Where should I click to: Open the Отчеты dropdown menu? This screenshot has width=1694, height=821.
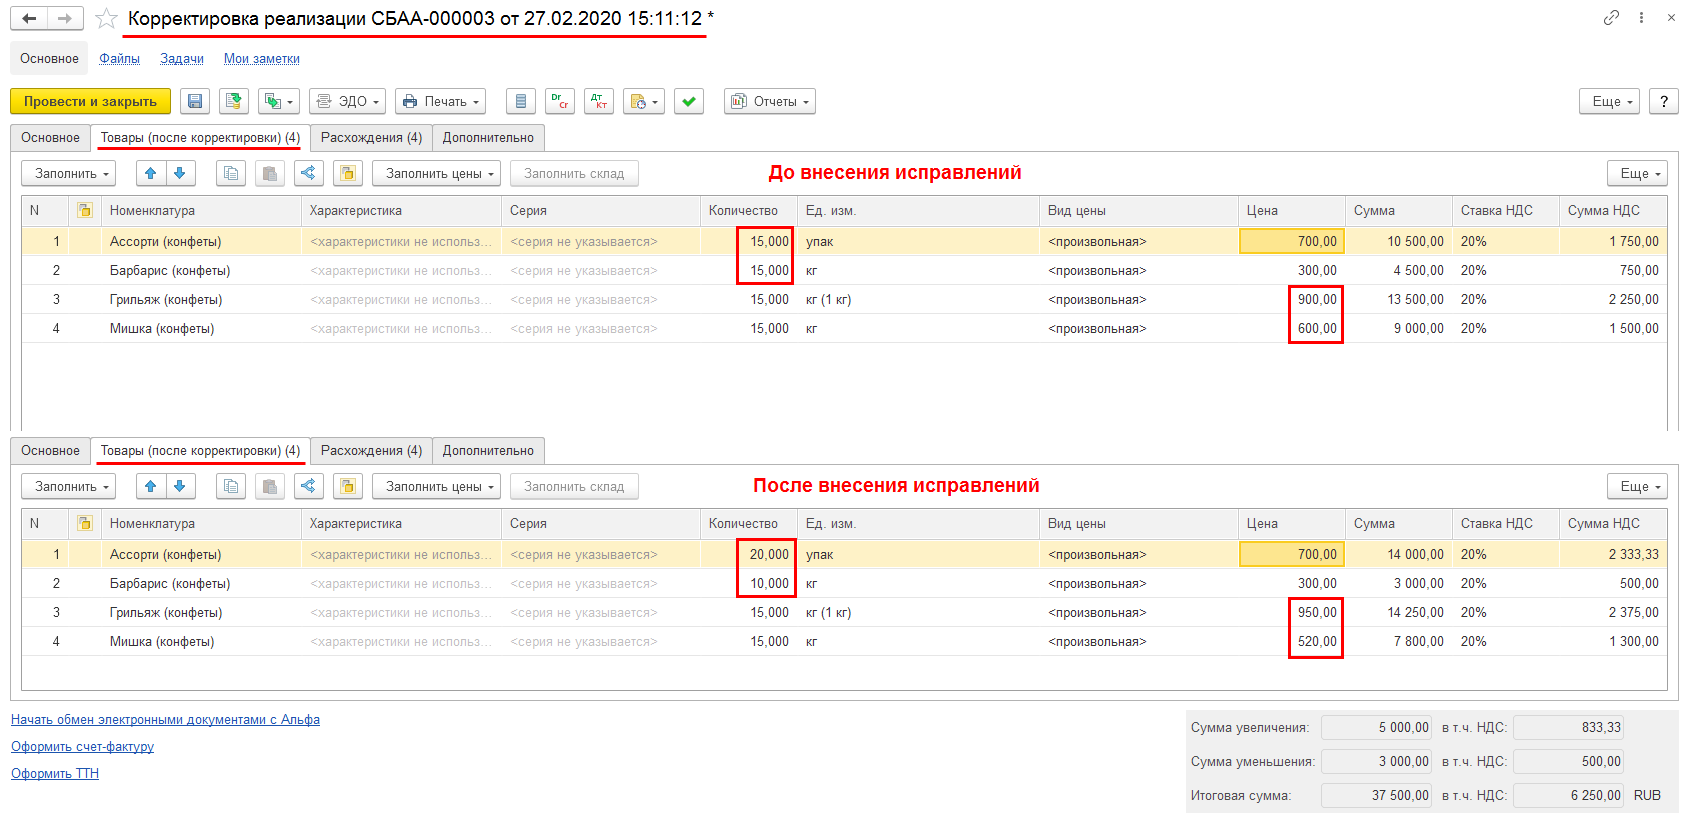770,101
